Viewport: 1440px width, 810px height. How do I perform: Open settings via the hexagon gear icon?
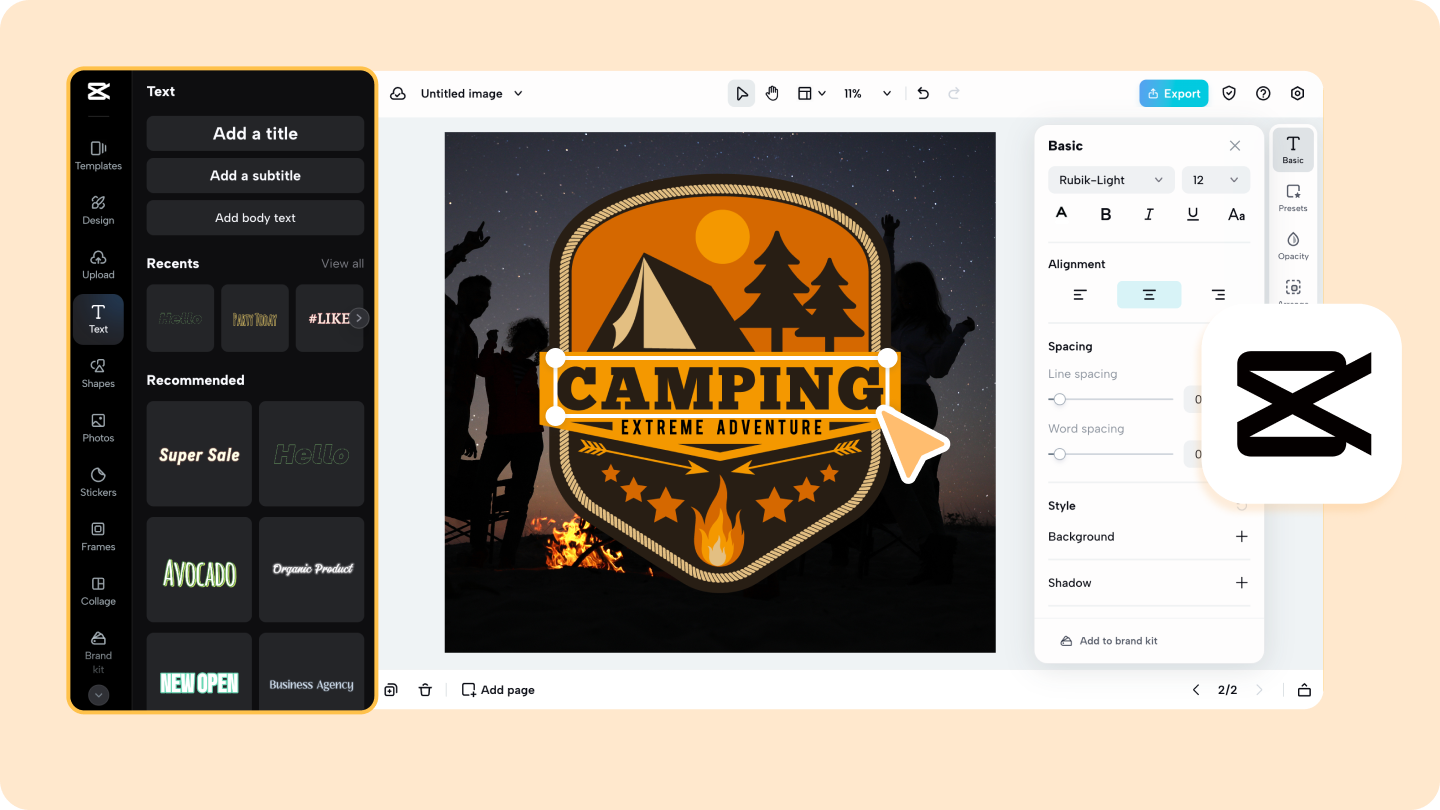[x=1297, y=93]
